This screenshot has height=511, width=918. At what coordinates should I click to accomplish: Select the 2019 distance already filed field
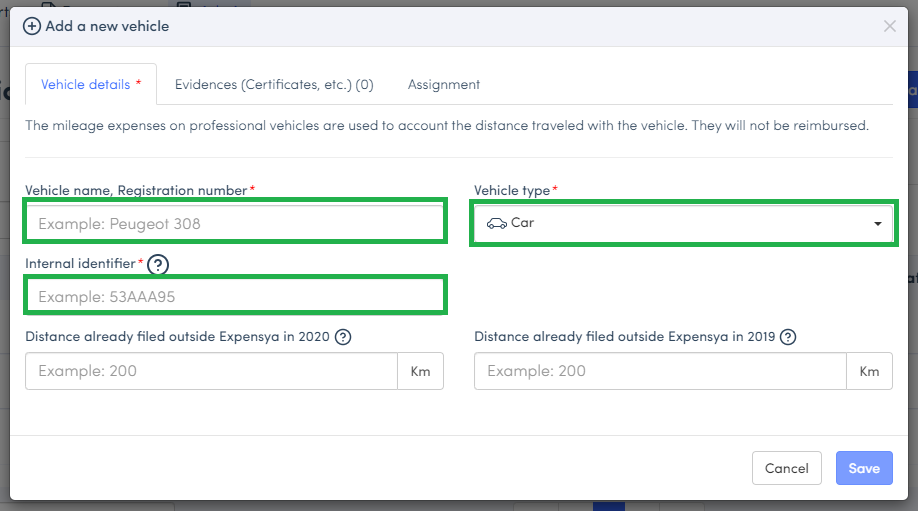660,371
